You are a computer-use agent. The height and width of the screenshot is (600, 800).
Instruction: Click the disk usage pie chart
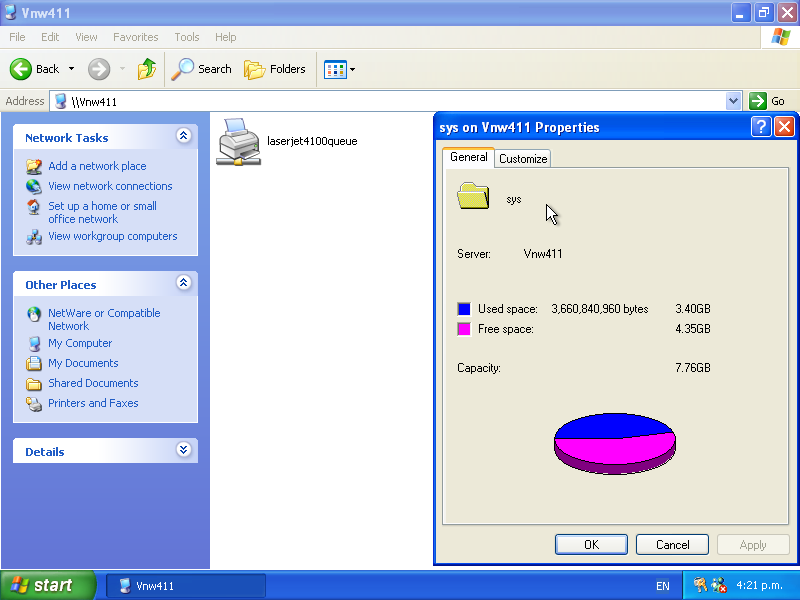click(x=615, y=443)
